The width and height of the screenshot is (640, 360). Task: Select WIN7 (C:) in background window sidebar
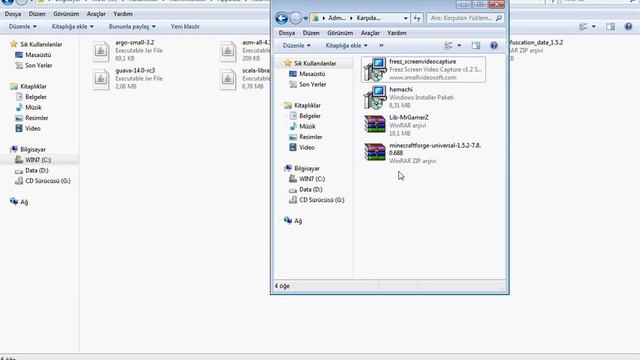point(38,160)
